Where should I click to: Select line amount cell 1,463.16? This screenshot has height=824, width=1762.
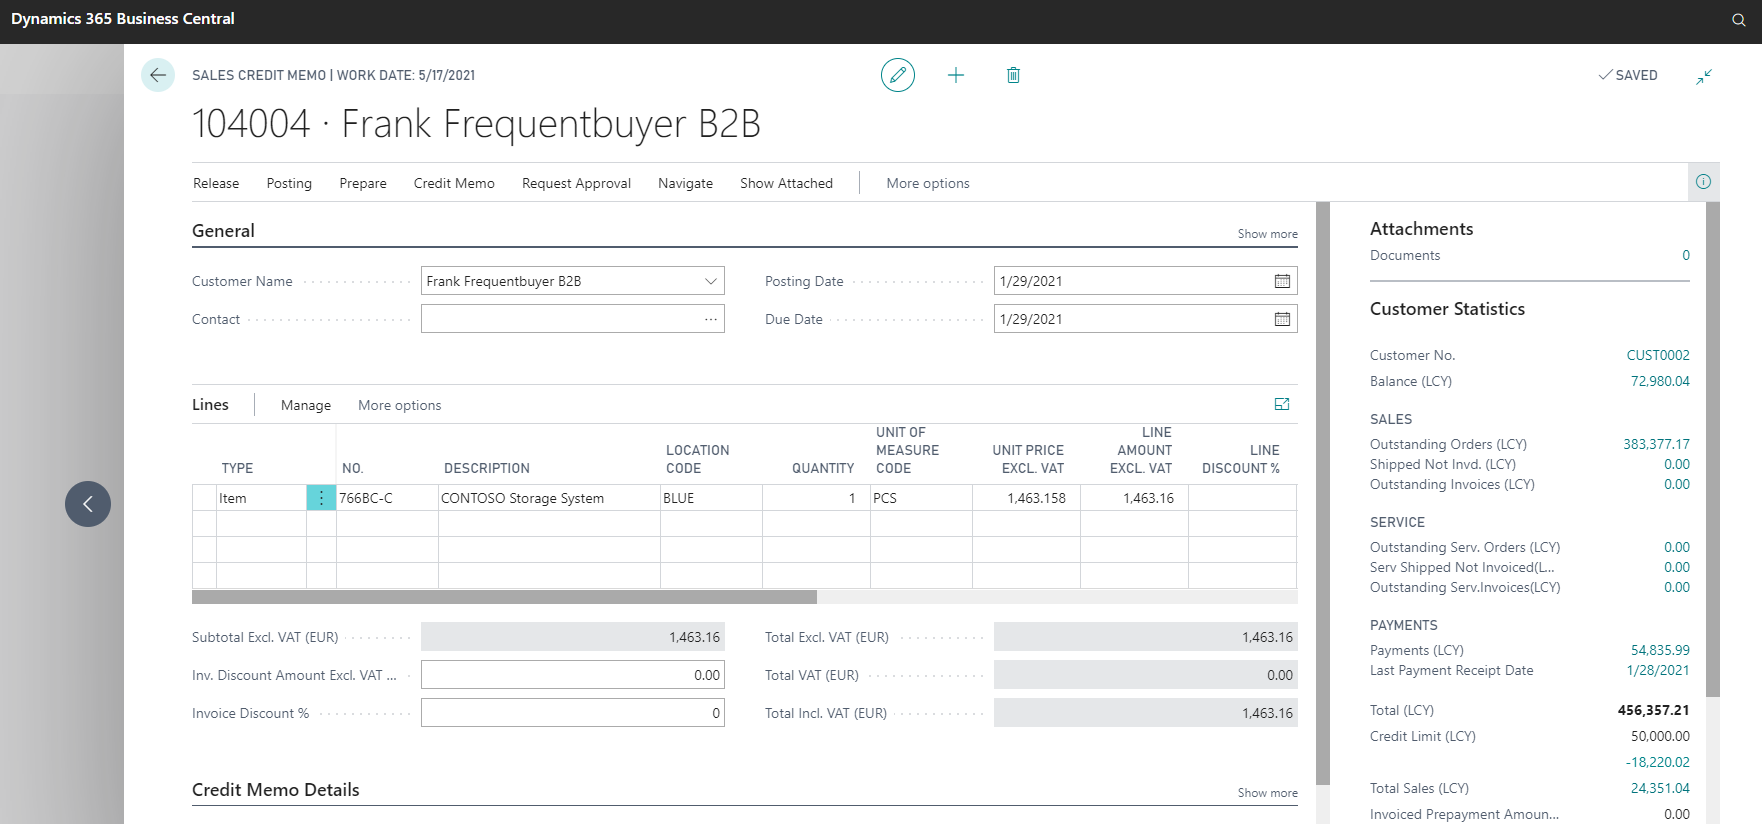[1134, 498]
